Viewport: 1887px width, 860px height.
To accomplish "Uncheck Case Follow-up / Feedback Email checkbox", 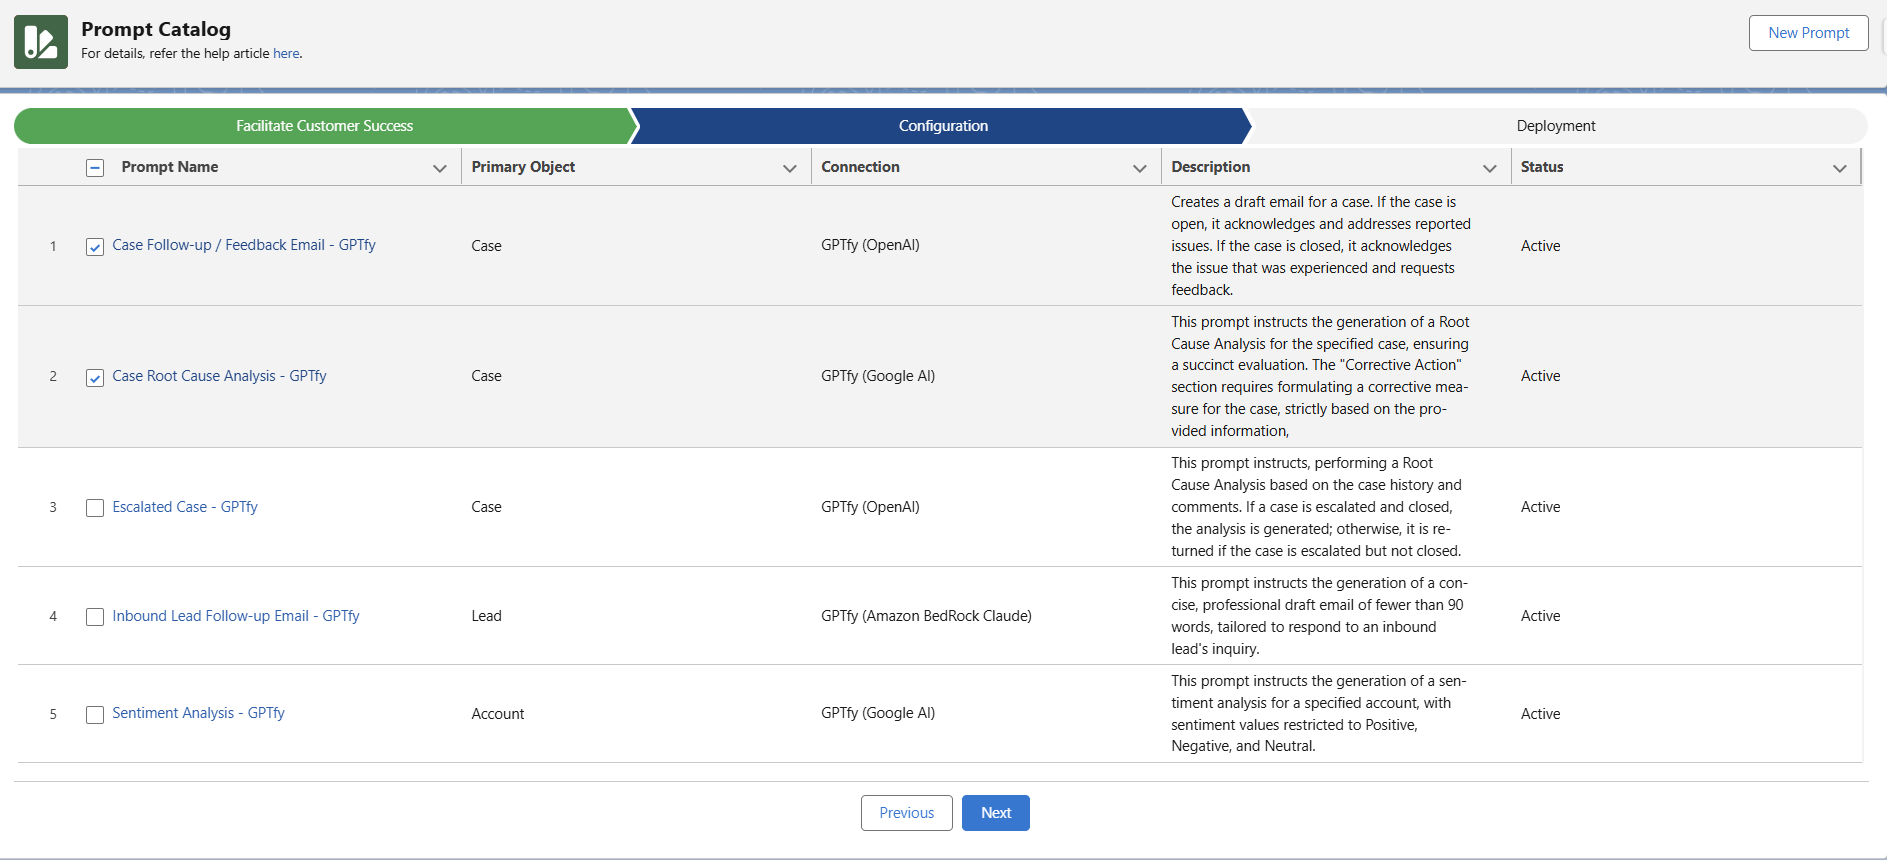I will (95, 247).
